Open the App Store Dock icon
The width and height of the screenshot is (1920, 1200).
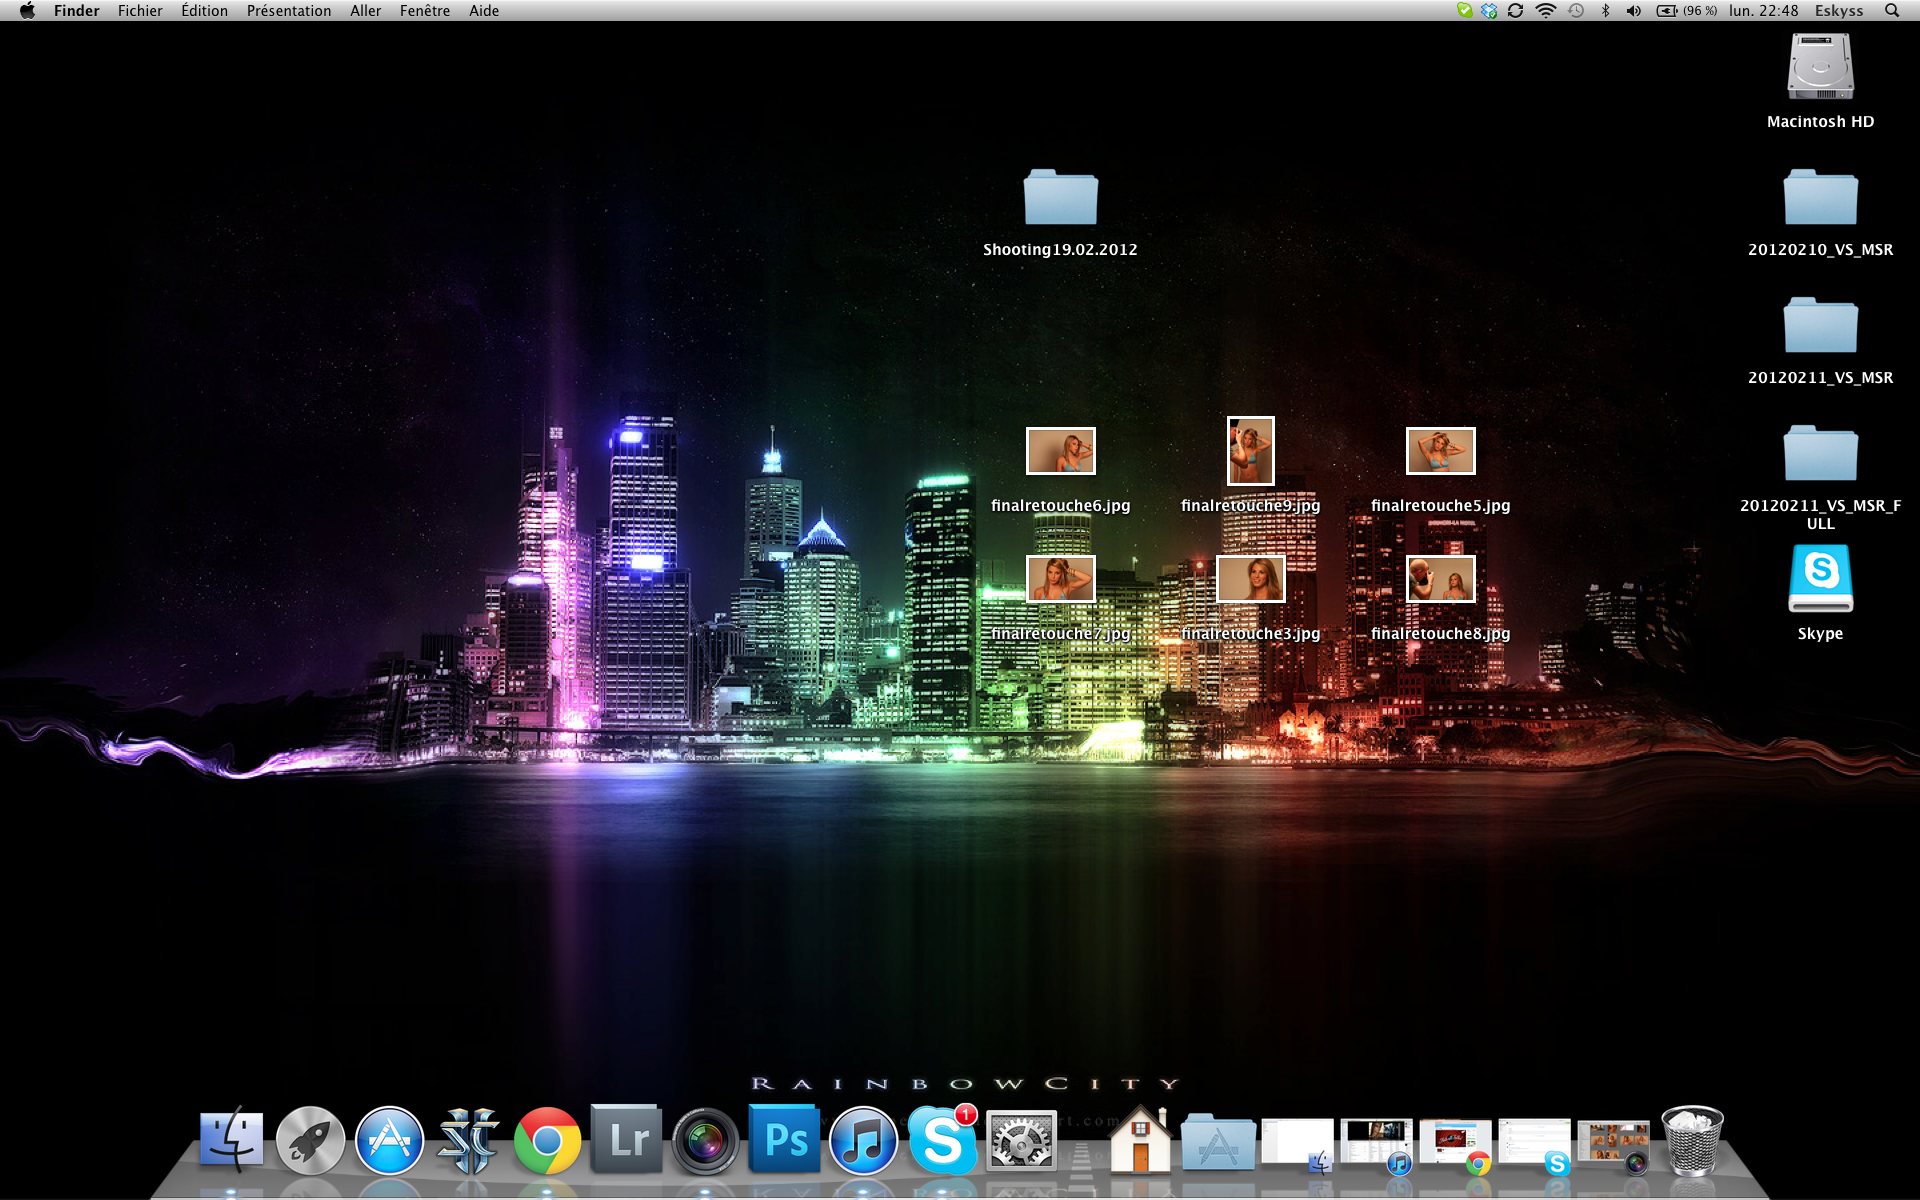[x=389, y=1140]
